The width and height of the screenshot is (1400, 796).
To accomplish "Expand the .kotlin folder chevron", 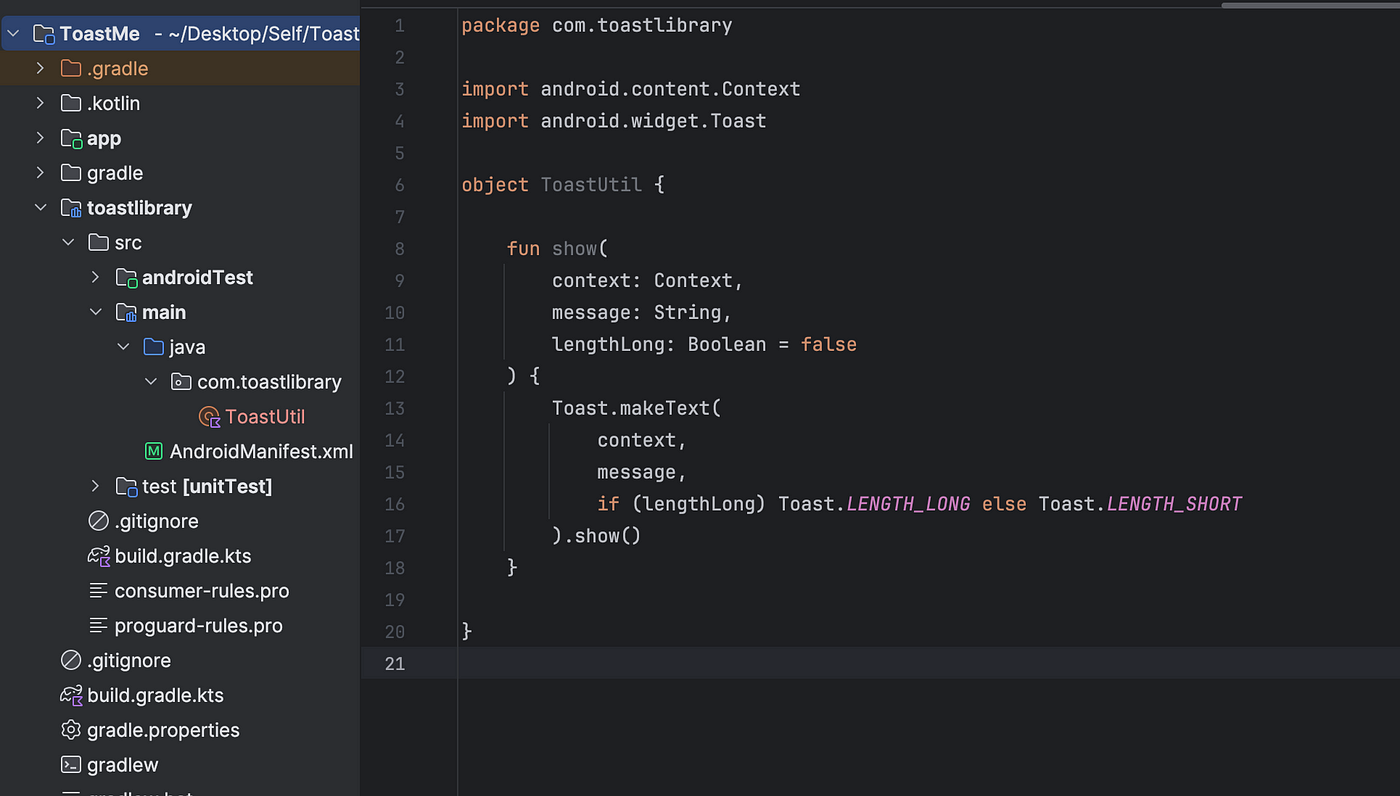I will (40, 103).
